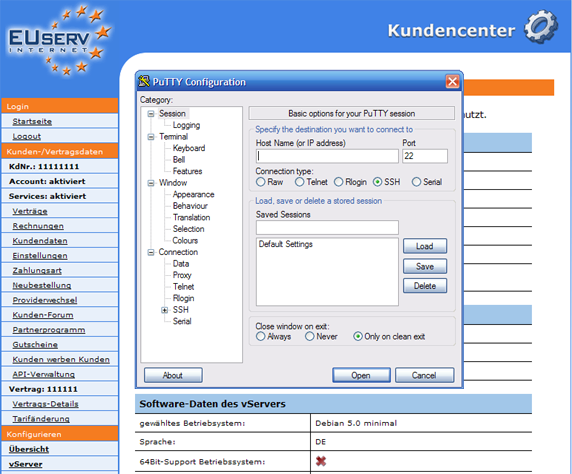Viewport: 572px width, 474px height.
Task: Open Übersicht link under Konfigurieren
Action: pos(29,450)
